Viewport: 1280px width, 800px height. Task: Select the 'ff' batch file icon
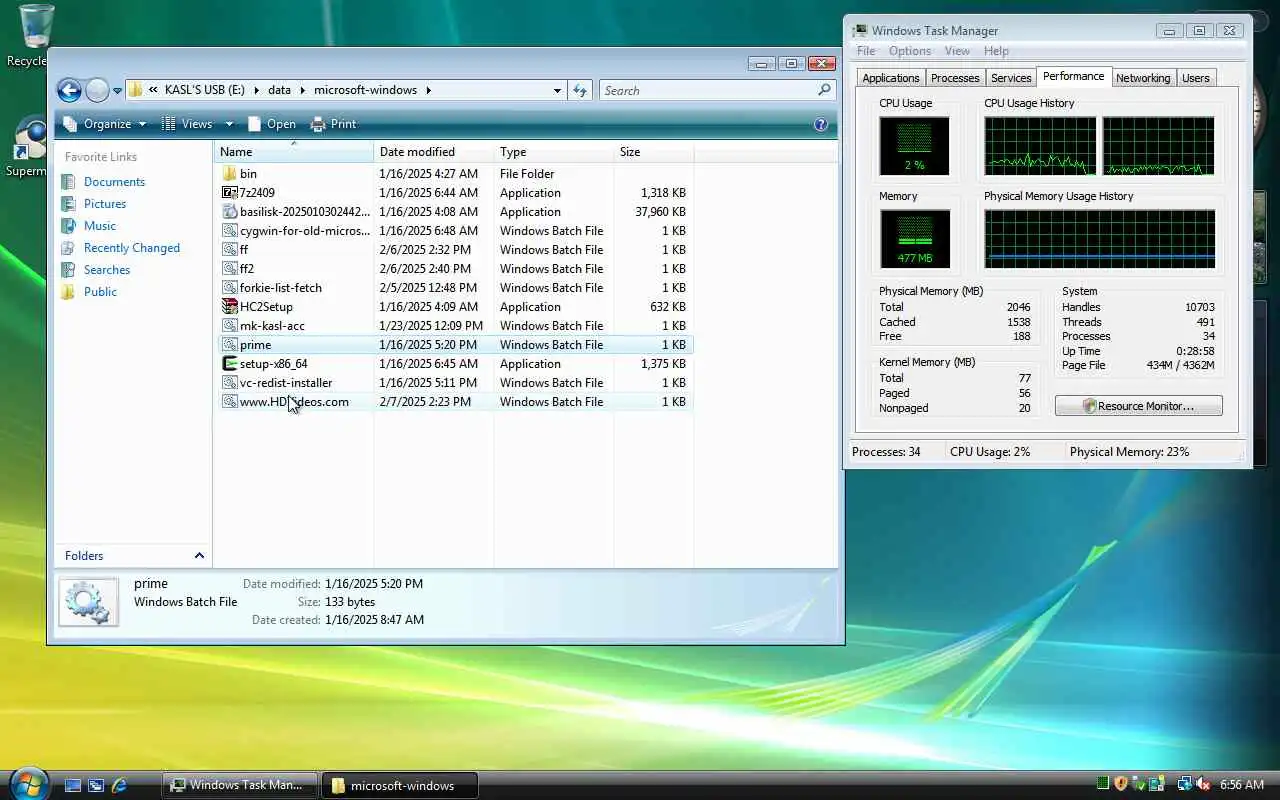[x=229, y=250]
